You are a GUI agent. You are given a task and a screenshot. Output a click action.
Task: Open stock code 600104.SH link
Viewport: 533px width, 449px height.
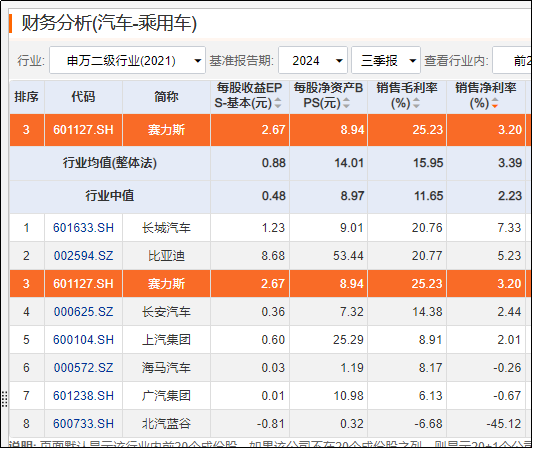click(x=83, y=340)
